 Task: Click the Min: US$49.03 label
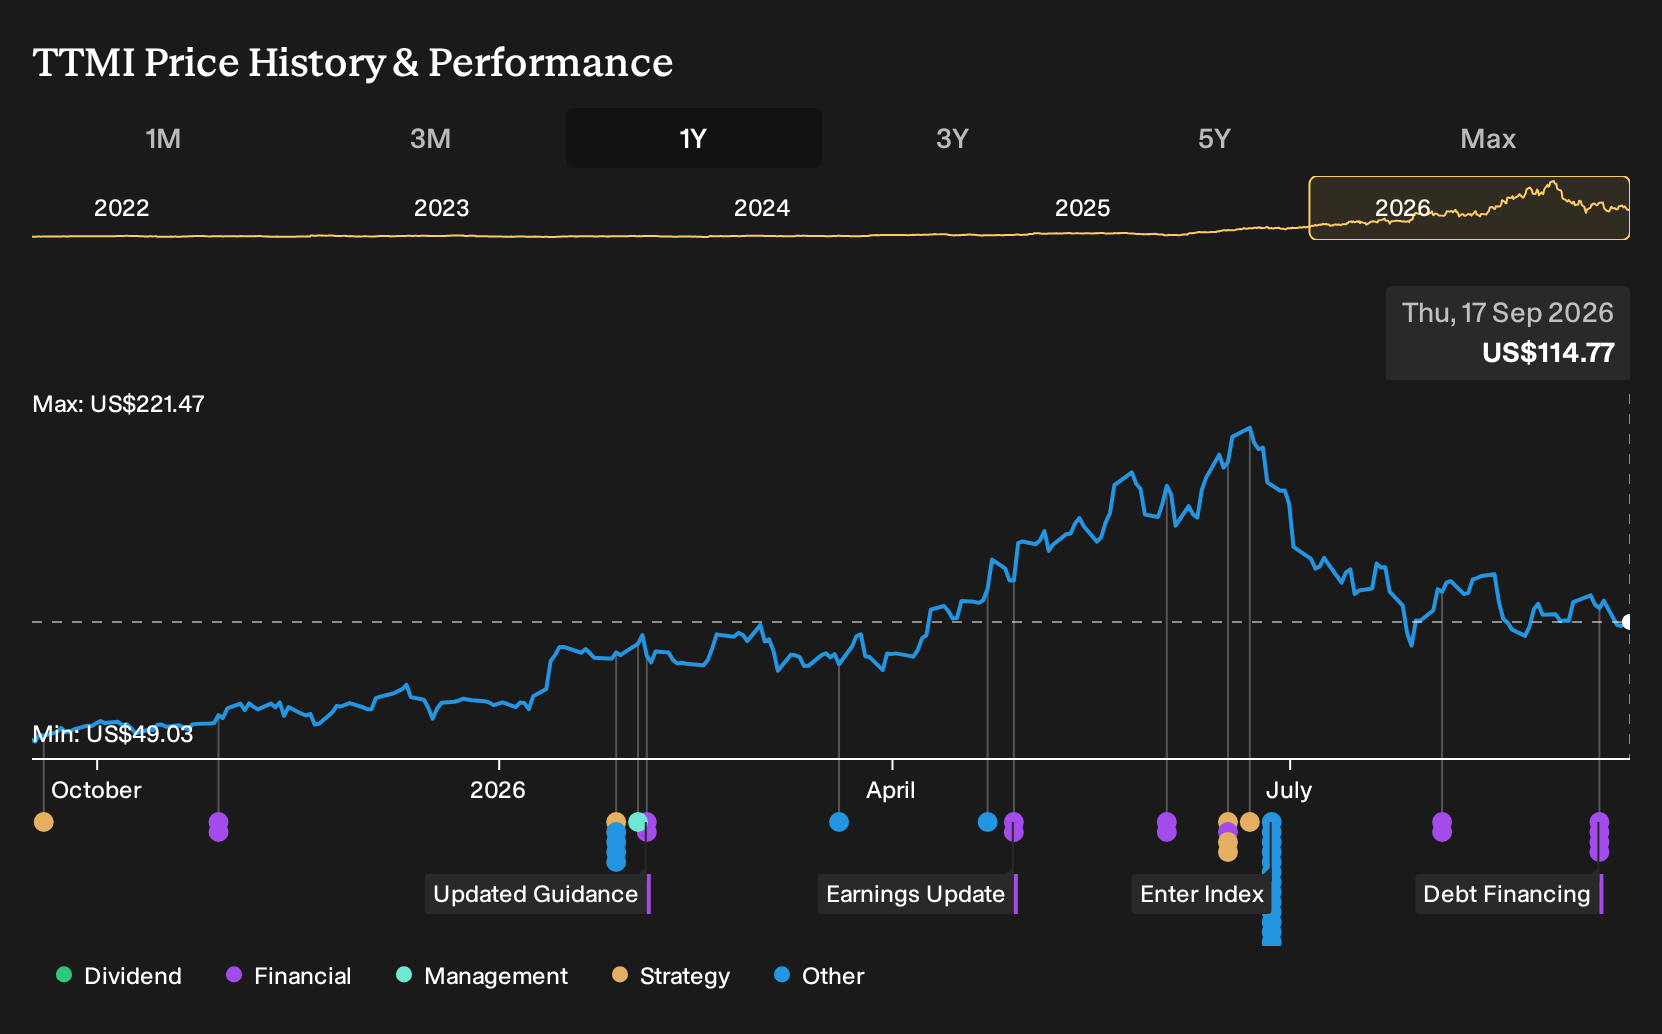coord(113,734)
